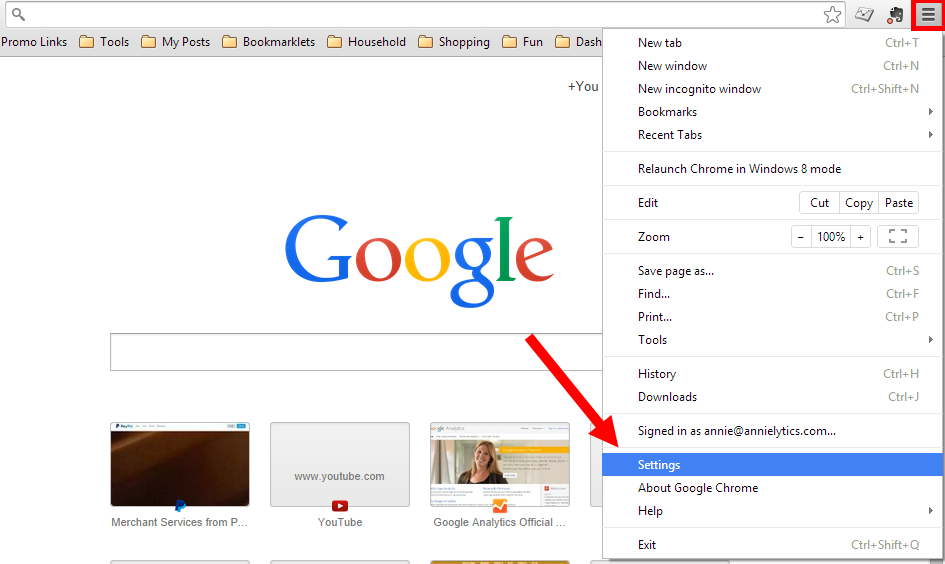Image resolution: width=945 pixels, height=564 pixels.
Task: Click the PayPal favicon under thumbnail
Action: pyautogui.click(x=180, y=506)
